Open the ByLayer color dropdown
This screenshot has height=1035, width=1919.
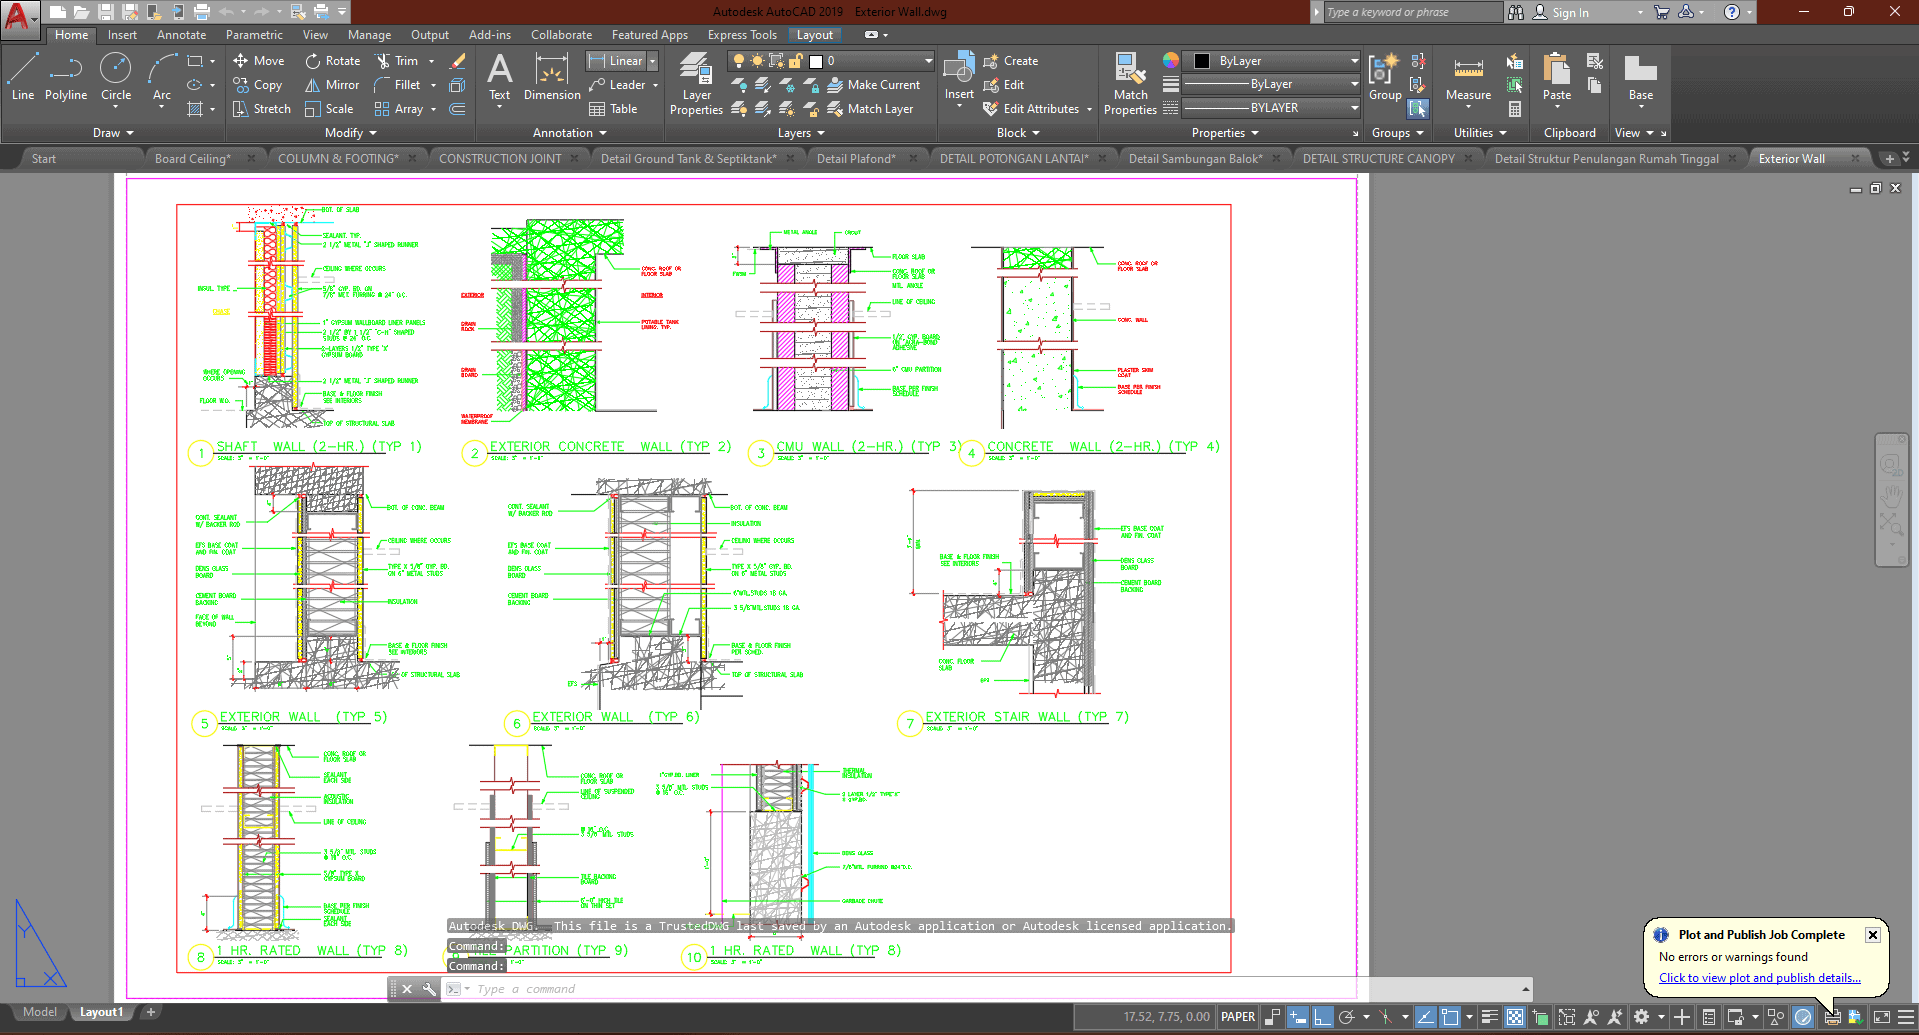(1354, 61)
